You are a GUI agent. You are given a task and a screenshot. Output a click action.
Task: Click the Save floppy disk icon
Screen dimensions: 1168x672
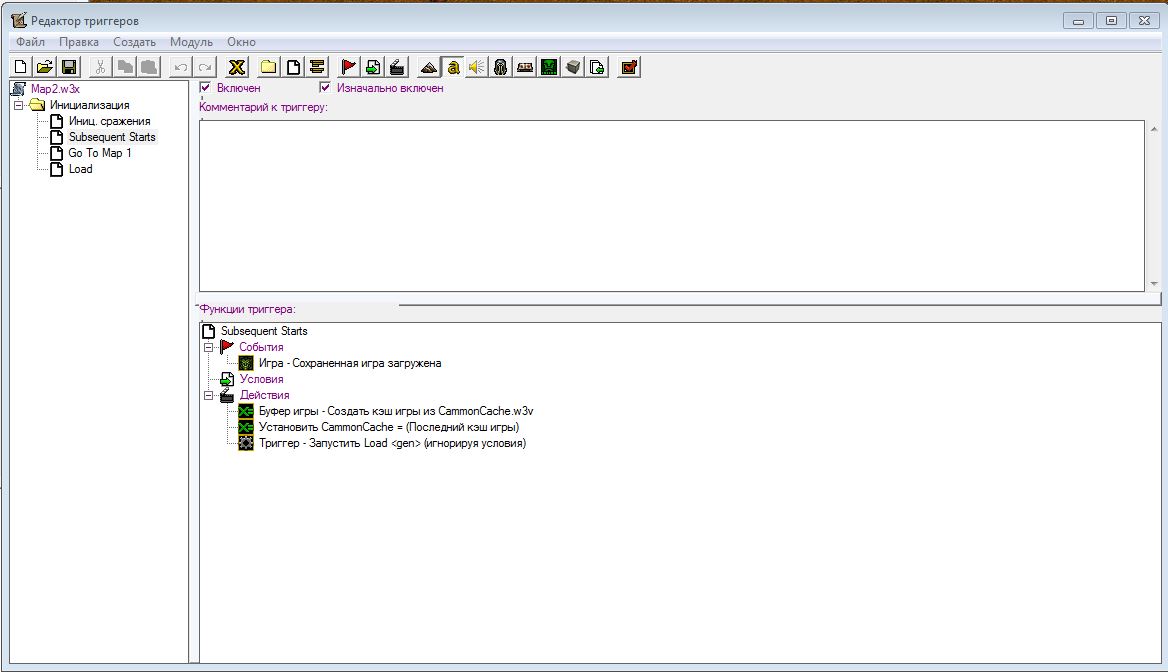click(x=69, y=67)
